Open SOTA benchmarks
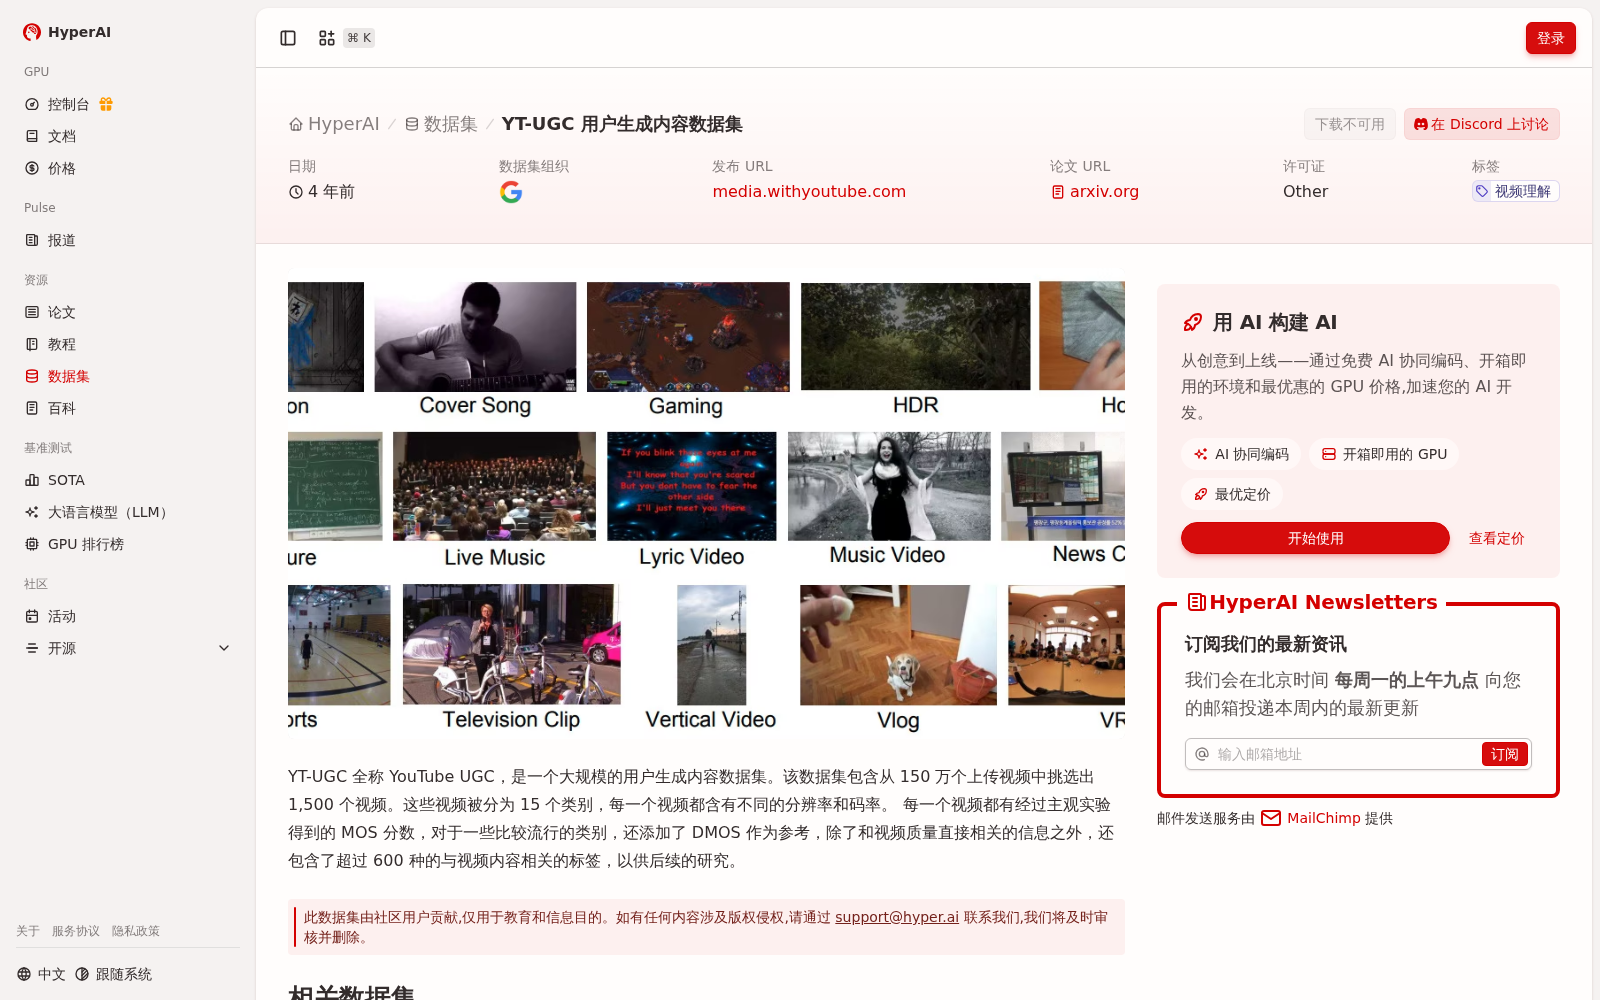This screenshot has height=1000, width=1600. [66, 480]
